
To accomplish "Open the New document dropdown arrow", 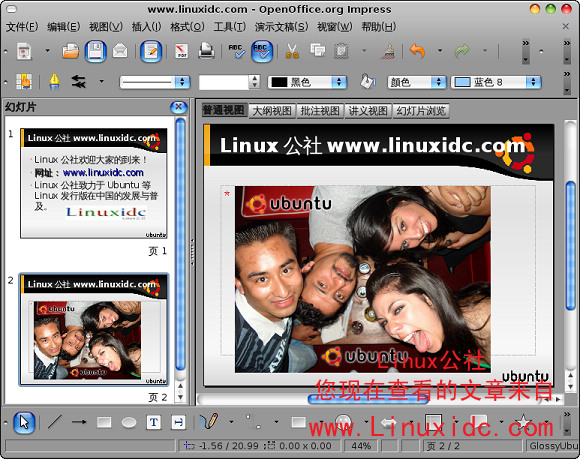I will click(x=47, y=51).
